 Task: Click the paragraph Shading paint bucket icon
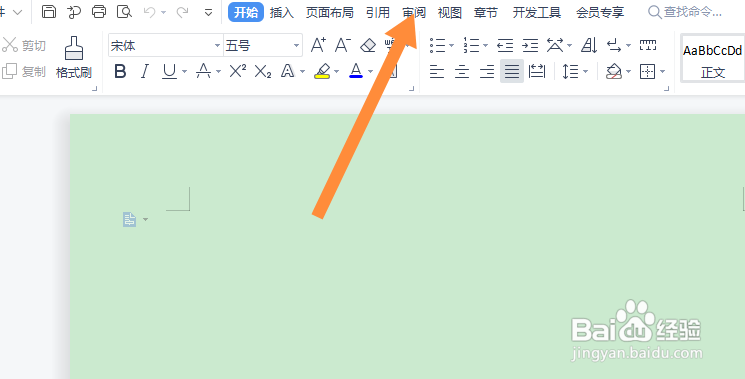[x=614, y=72]
